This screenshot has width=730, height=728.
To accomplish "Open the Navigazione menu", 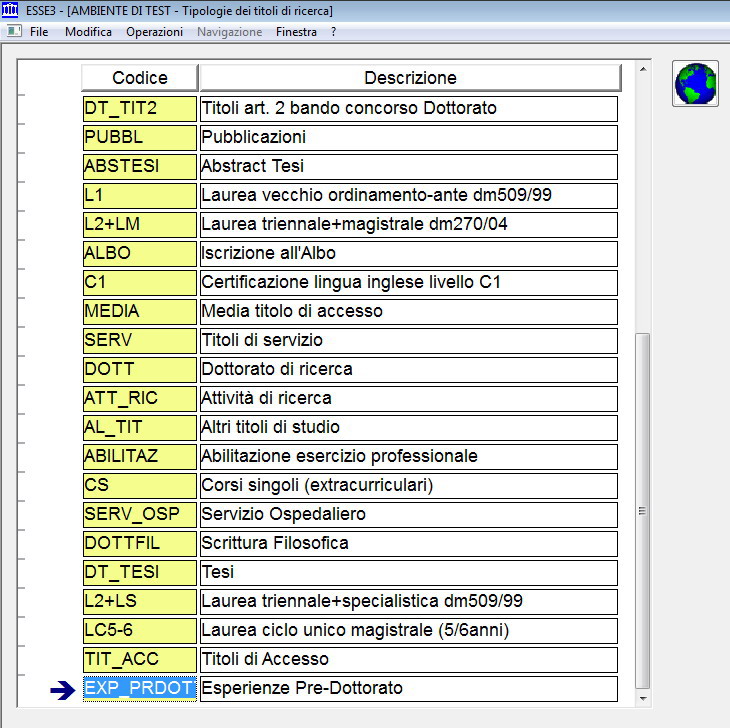I will [230, 32].
